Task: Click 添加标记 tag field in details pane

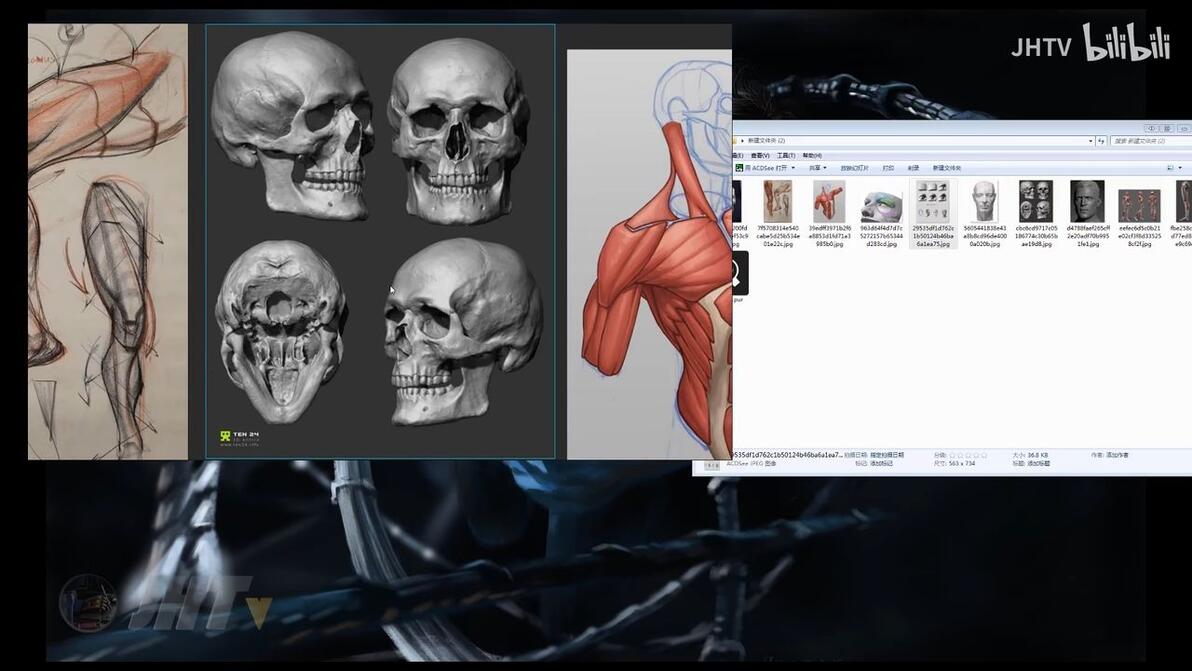Action: (x=882, y=464)
